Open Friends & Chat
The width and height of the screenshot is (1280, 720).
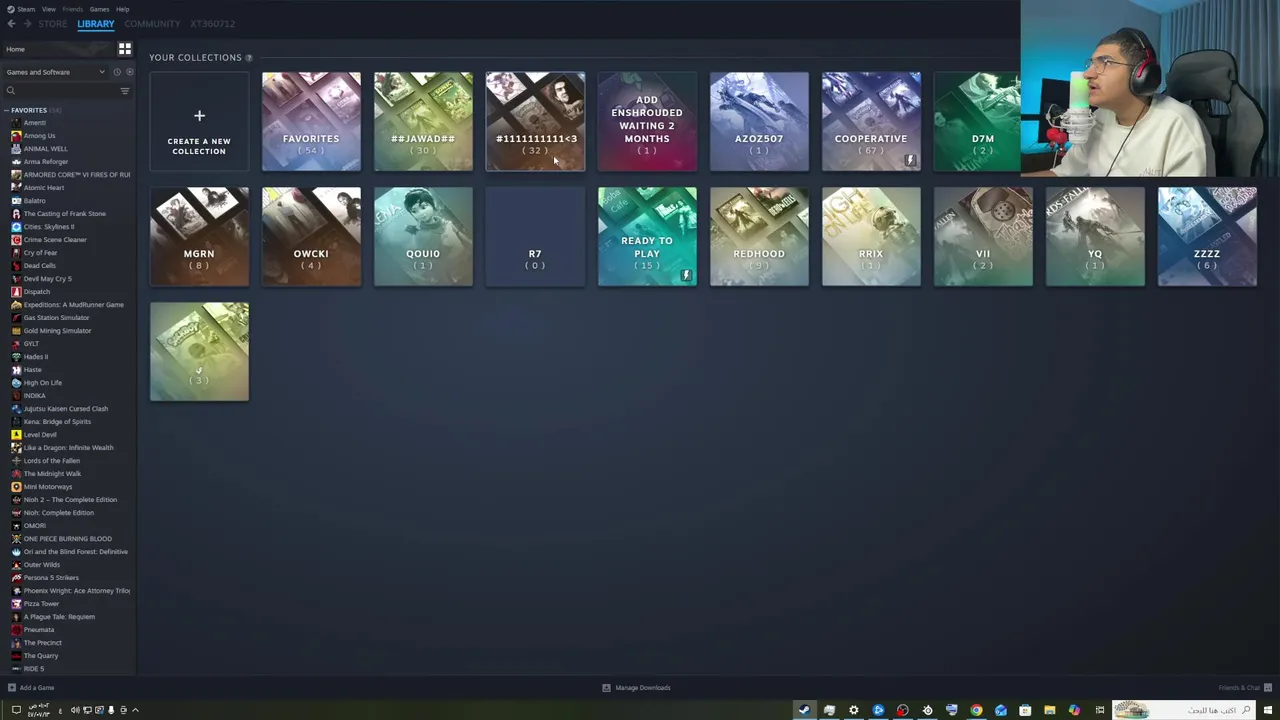1245,688
